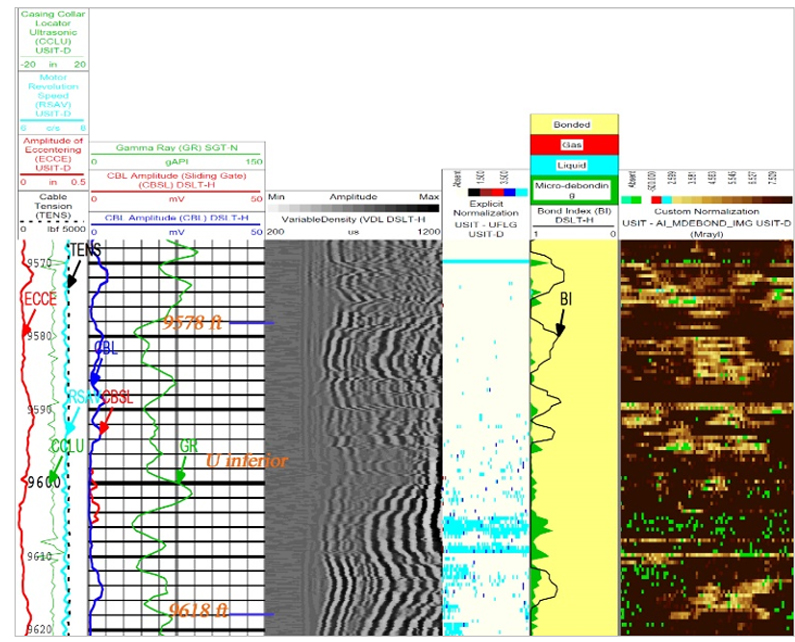The width and height of the screenshot is (795, 642).
Task: Select the green GR curve label
Action: tap(187, 446)
